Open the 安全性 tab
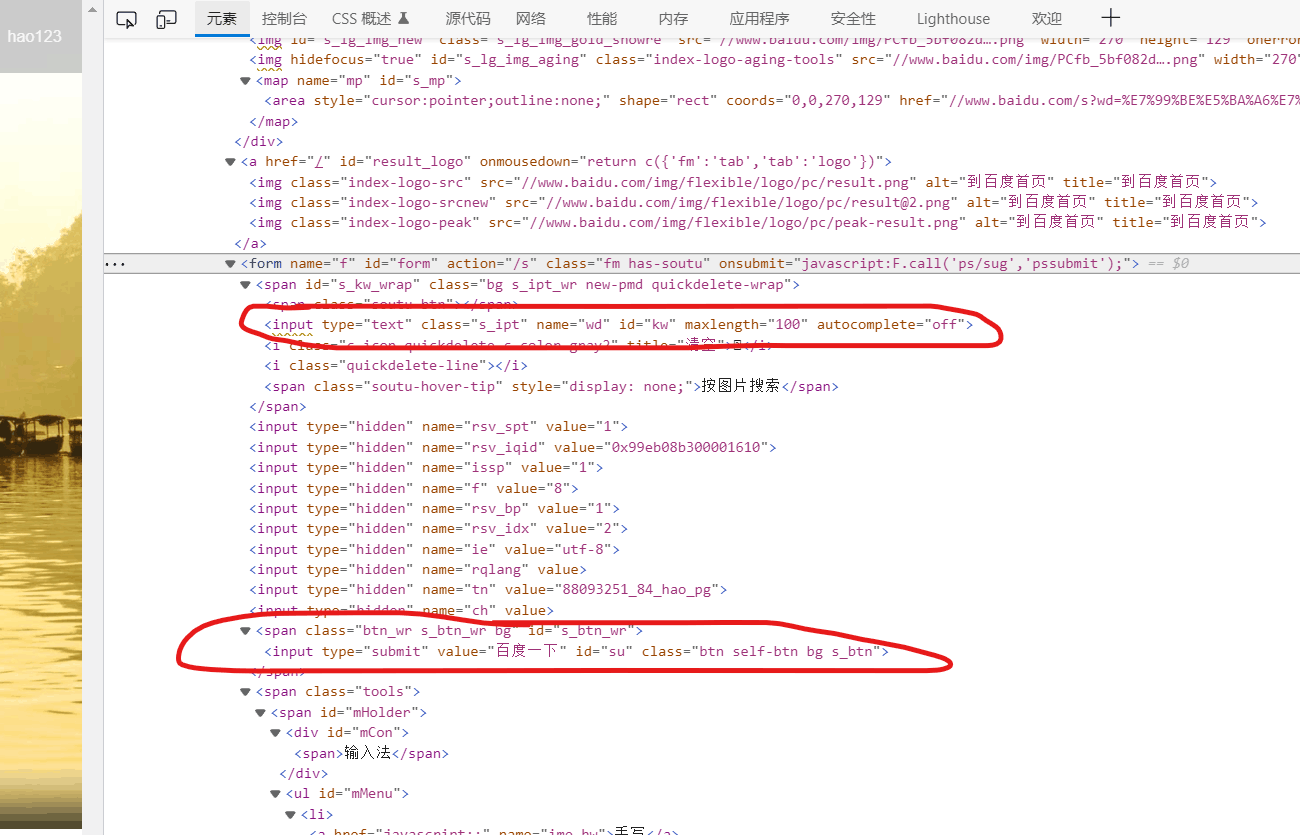 click(x=853, y=19)
